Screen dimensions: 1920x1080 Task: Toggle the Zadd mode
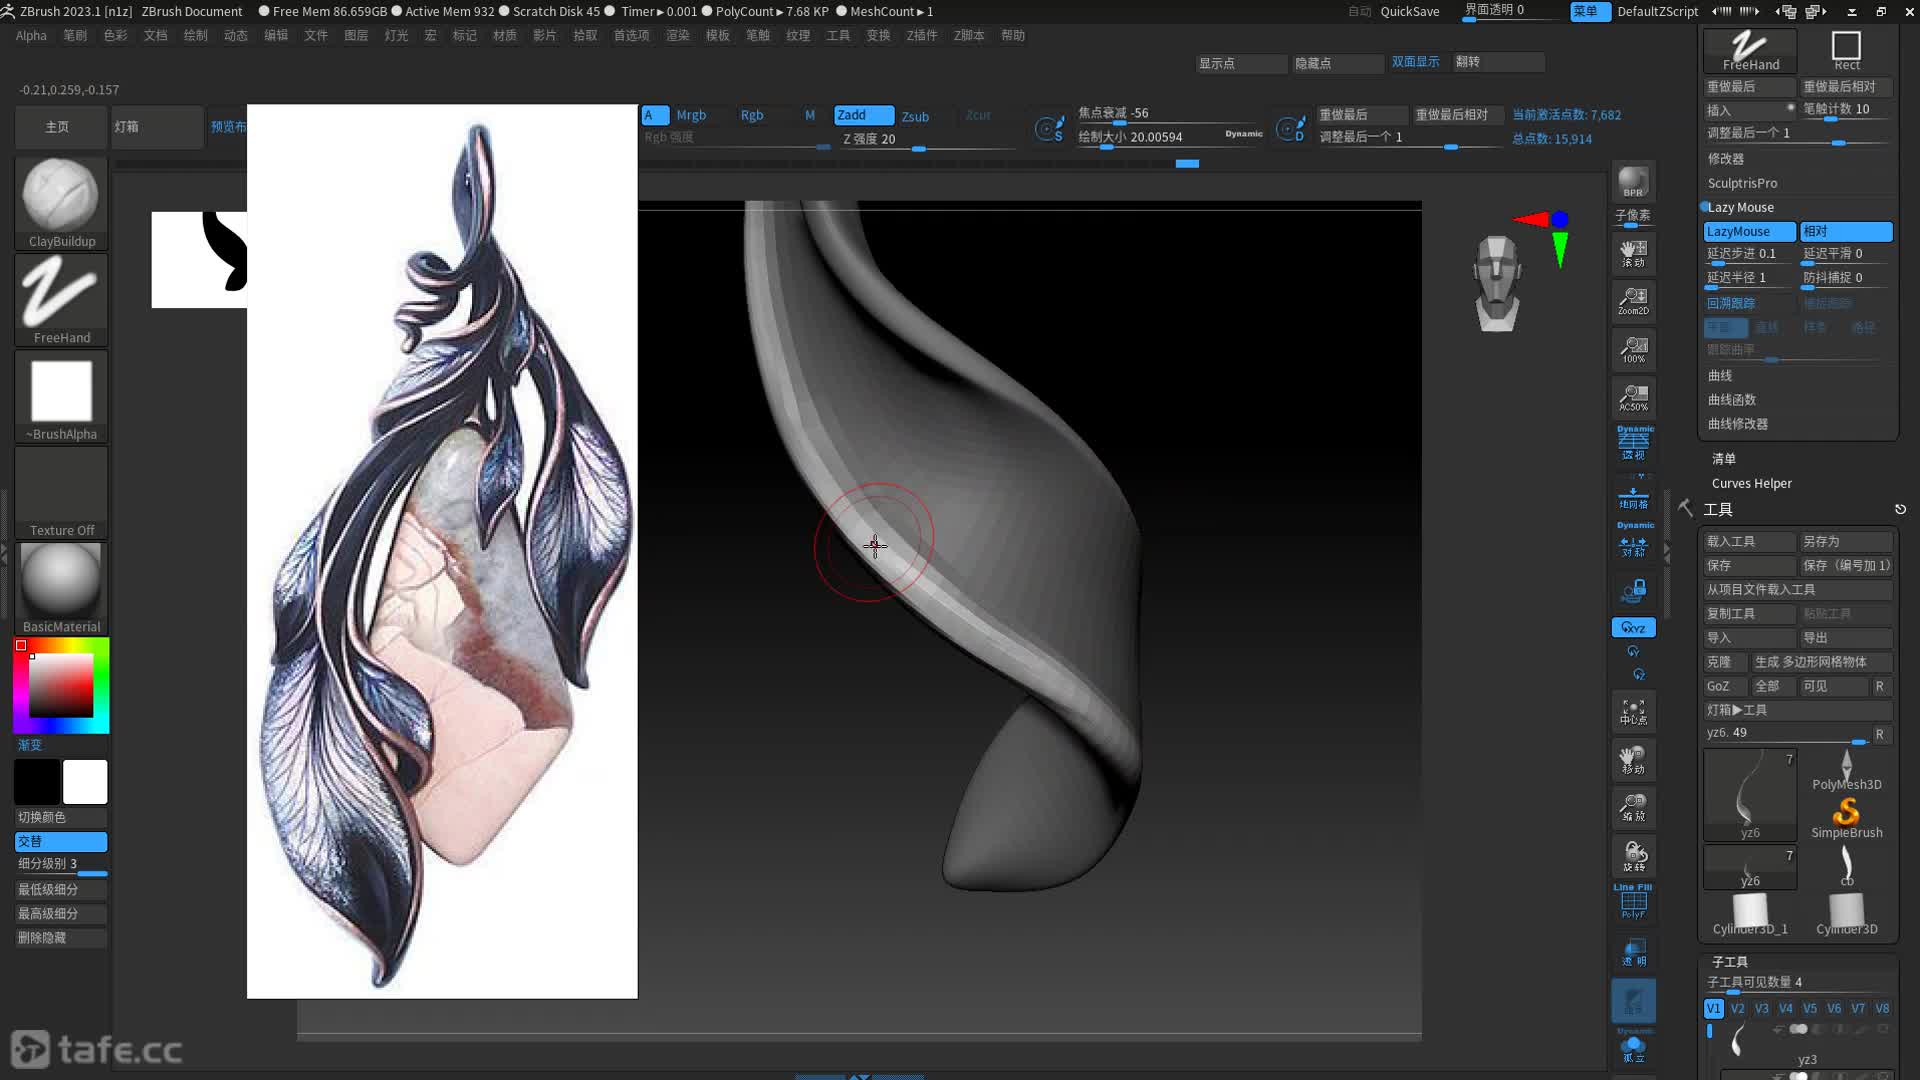coord(863,115)
